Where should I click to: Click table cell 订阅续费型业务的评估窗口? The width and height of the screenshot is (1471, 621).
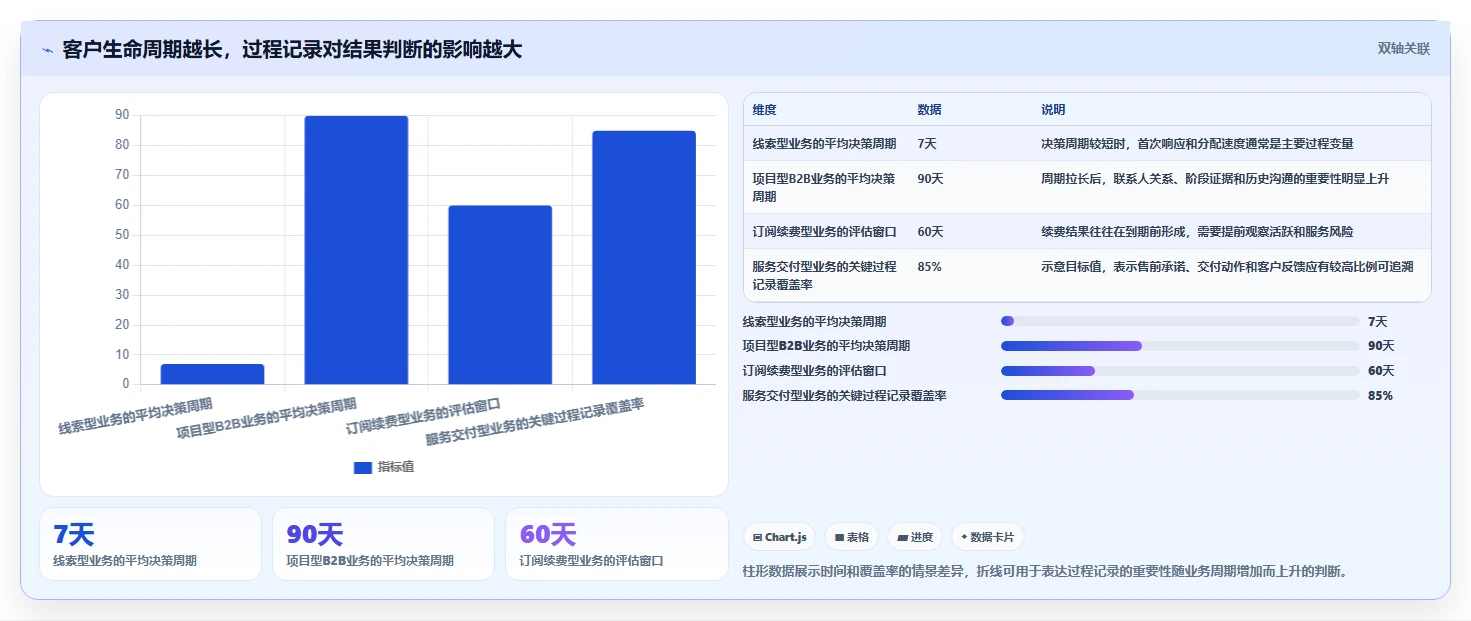824,231
